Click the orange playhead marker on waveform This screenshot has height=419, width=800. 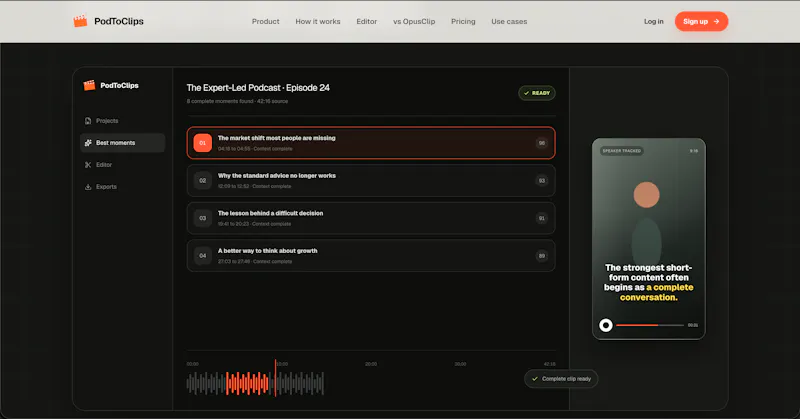tap(276, 378)
